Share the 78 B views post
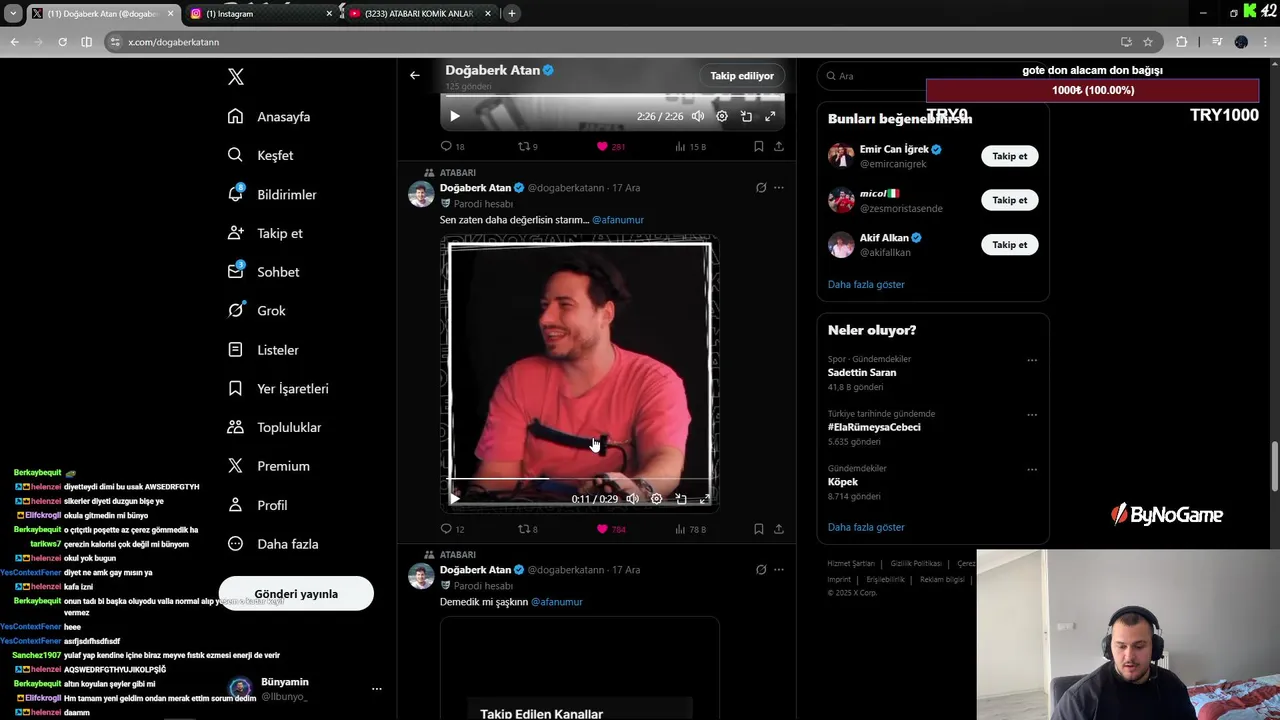Viewport: 1280px width, 720px height. 779,529
